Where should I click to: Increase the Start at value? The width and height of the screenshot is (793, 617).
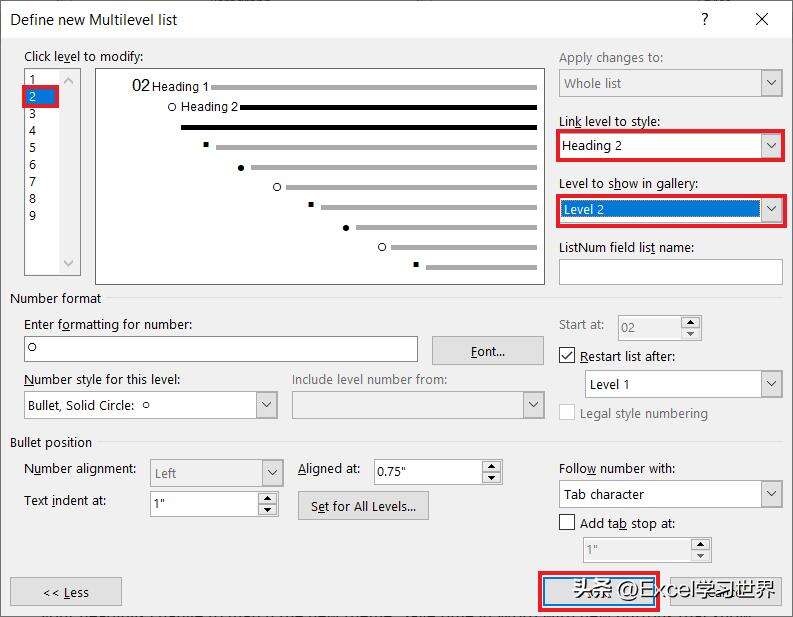690,322
